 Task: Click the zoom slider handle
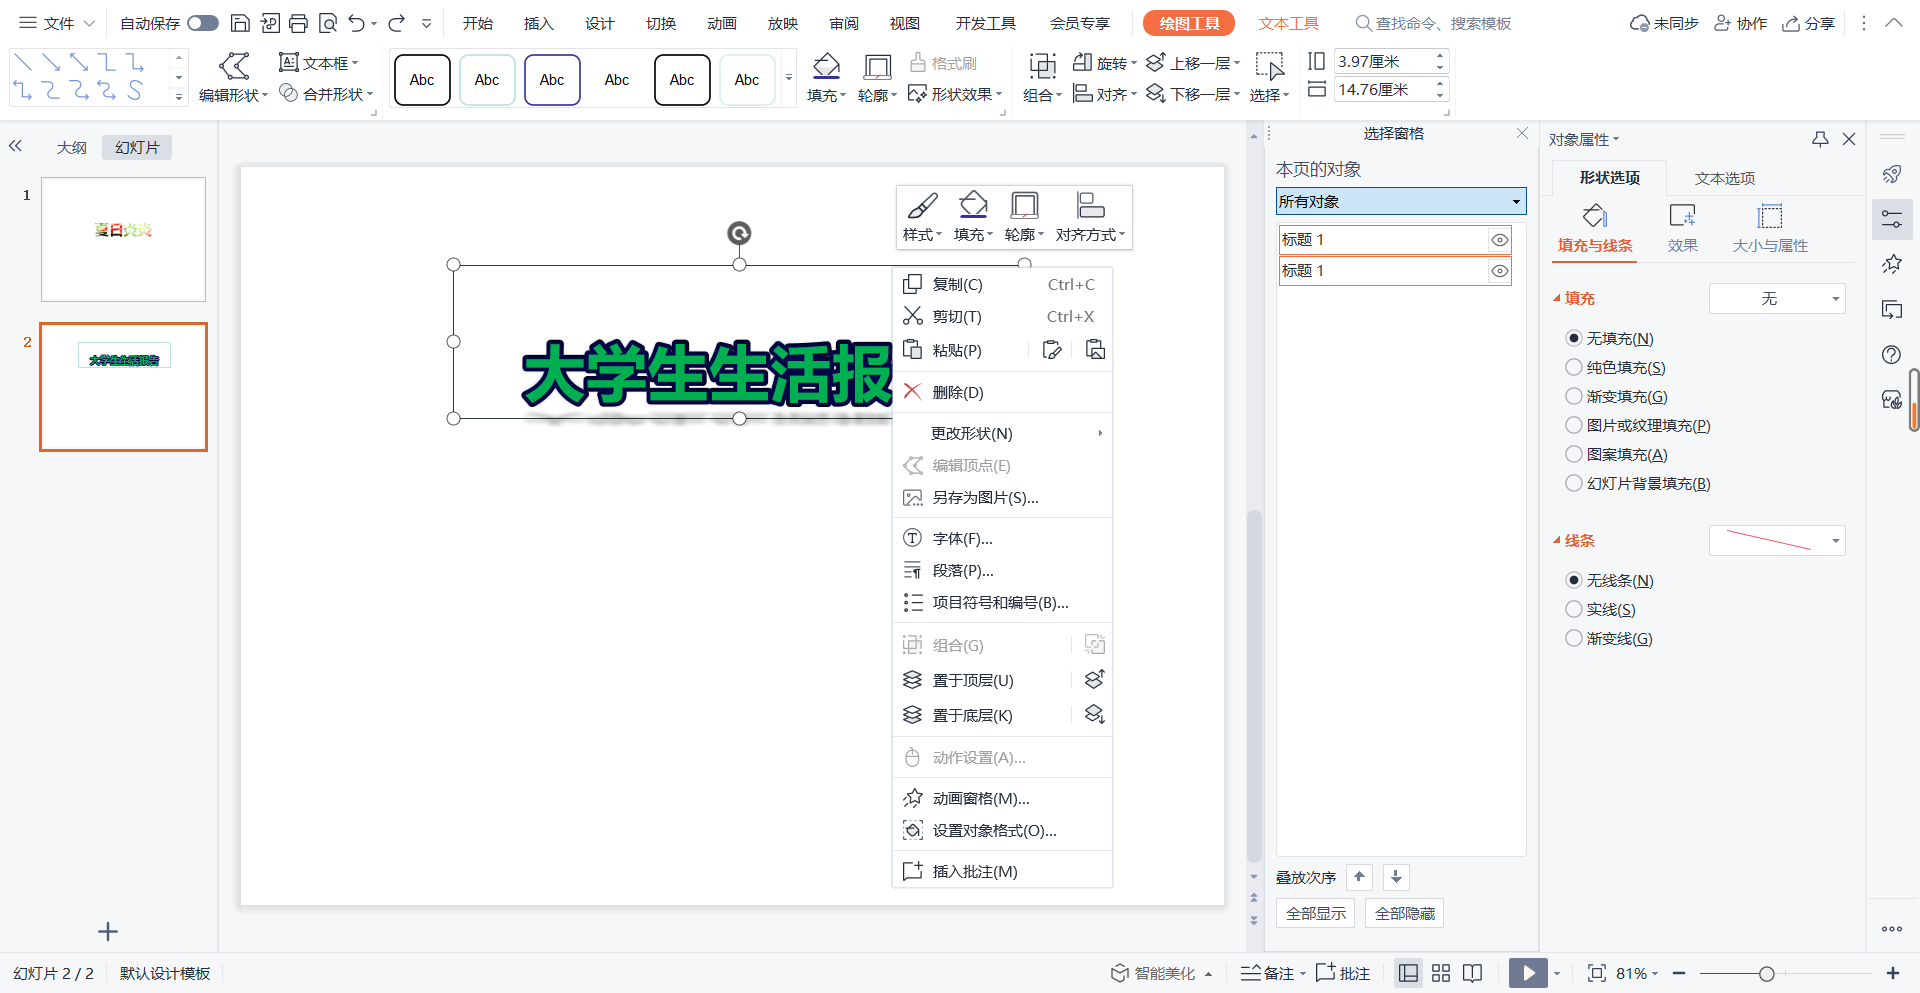click(x=1767, y=973)
